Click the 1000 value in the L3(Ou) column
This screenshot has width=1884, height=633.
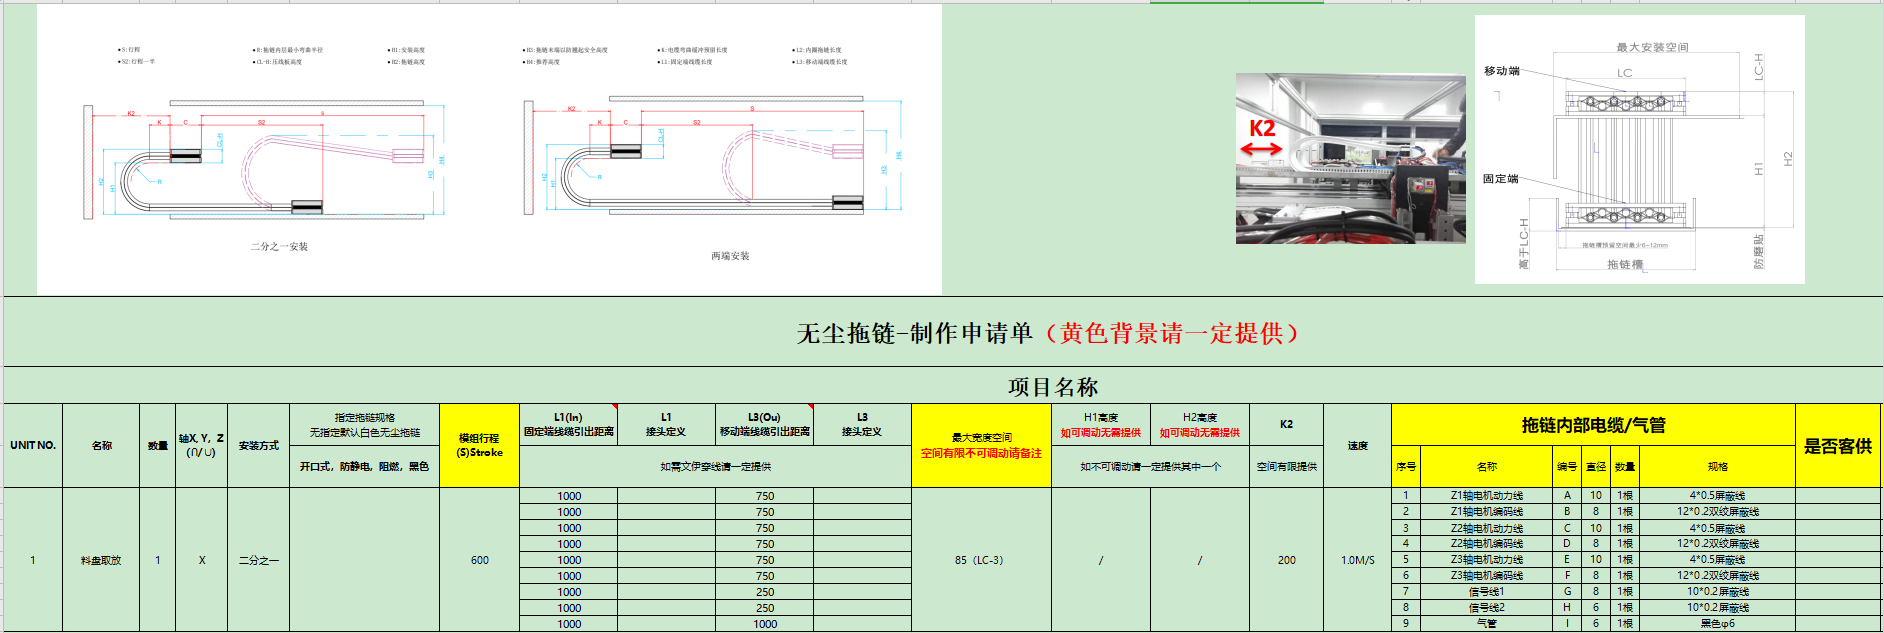coord(764,624)
